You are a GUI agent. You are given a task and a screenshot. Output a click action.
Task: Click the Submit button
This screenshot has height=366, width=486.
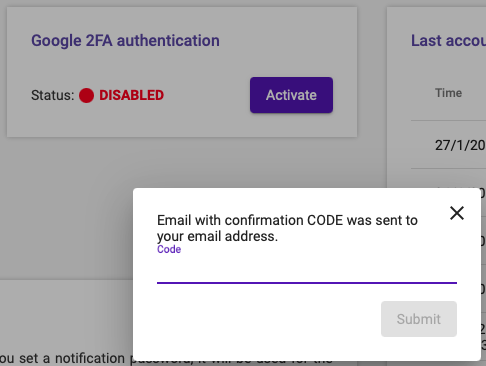coord(419,319)
